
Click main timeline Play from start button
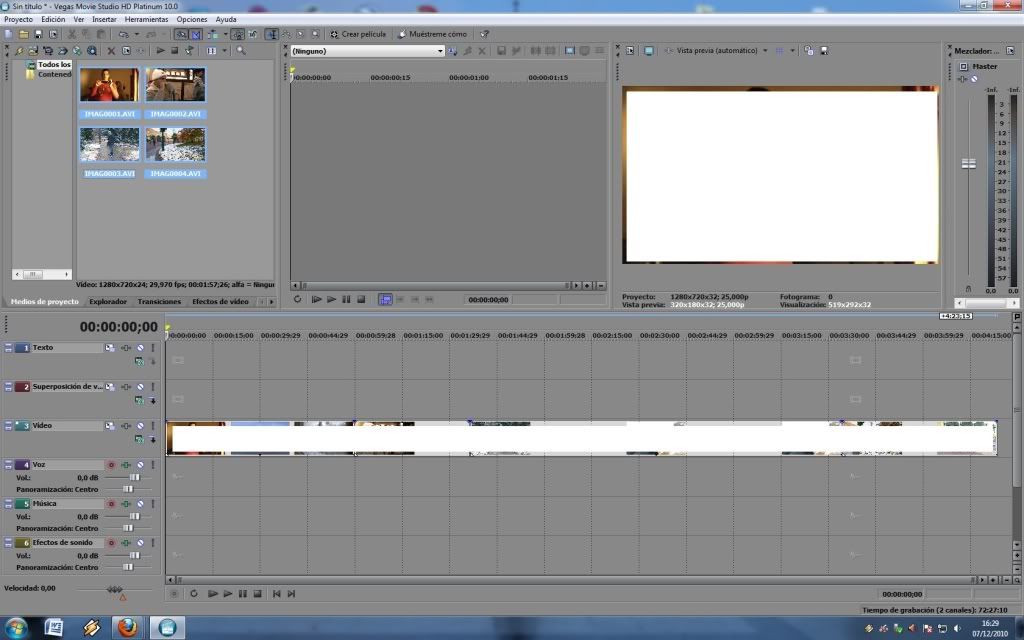pos(212,594)
